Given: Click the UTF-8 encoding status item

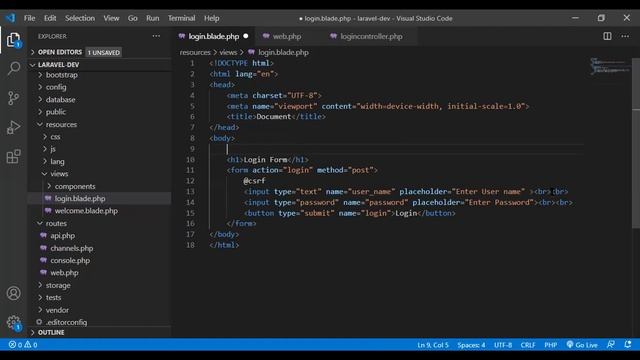Looking at the screenshot, I should 503,345.
